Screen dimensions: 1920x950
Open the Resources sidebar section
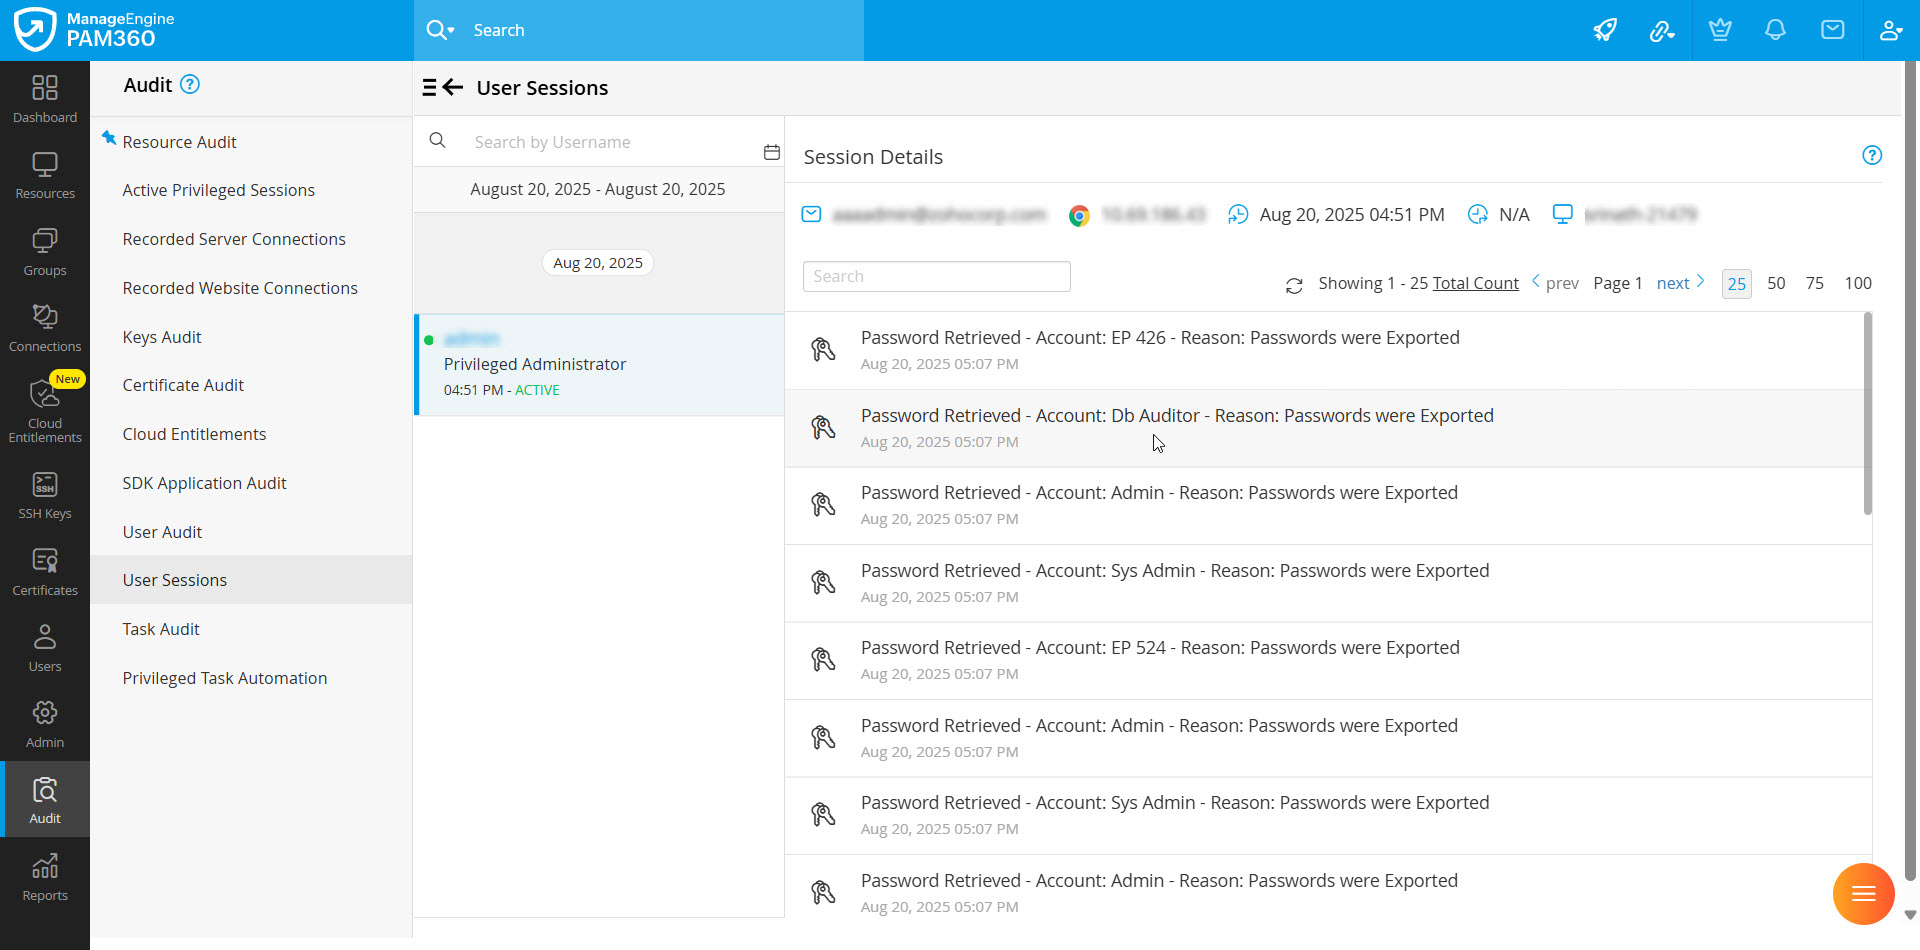[x=45, y=176]
